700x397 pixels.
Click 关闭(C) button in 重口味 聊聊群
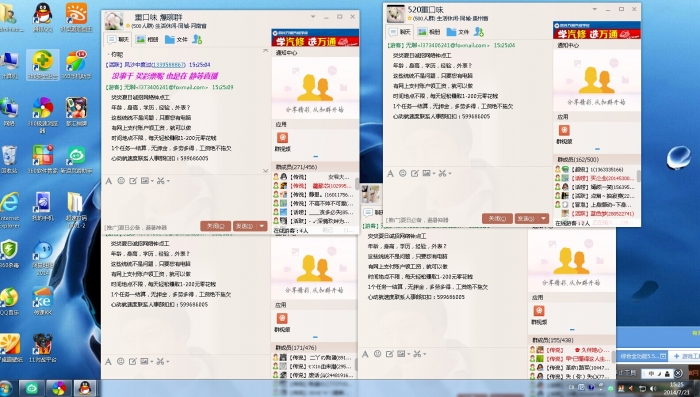click(216, 226)
